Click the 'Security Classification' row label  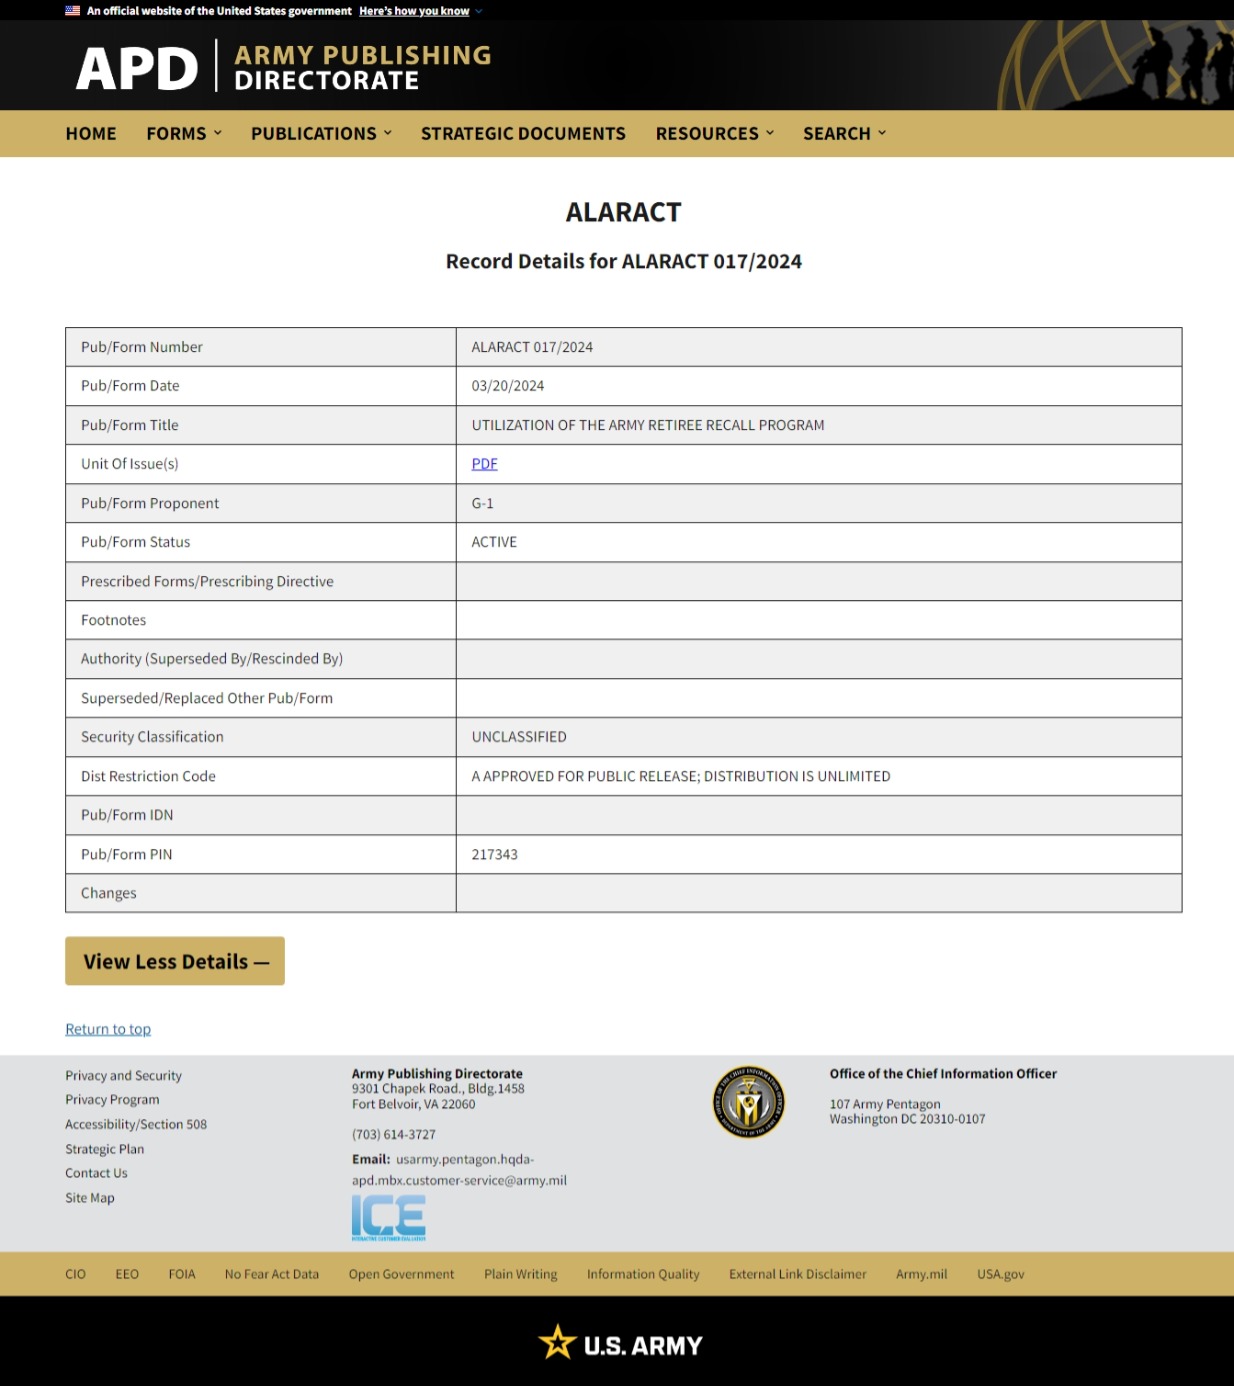(x=152, y=737)
